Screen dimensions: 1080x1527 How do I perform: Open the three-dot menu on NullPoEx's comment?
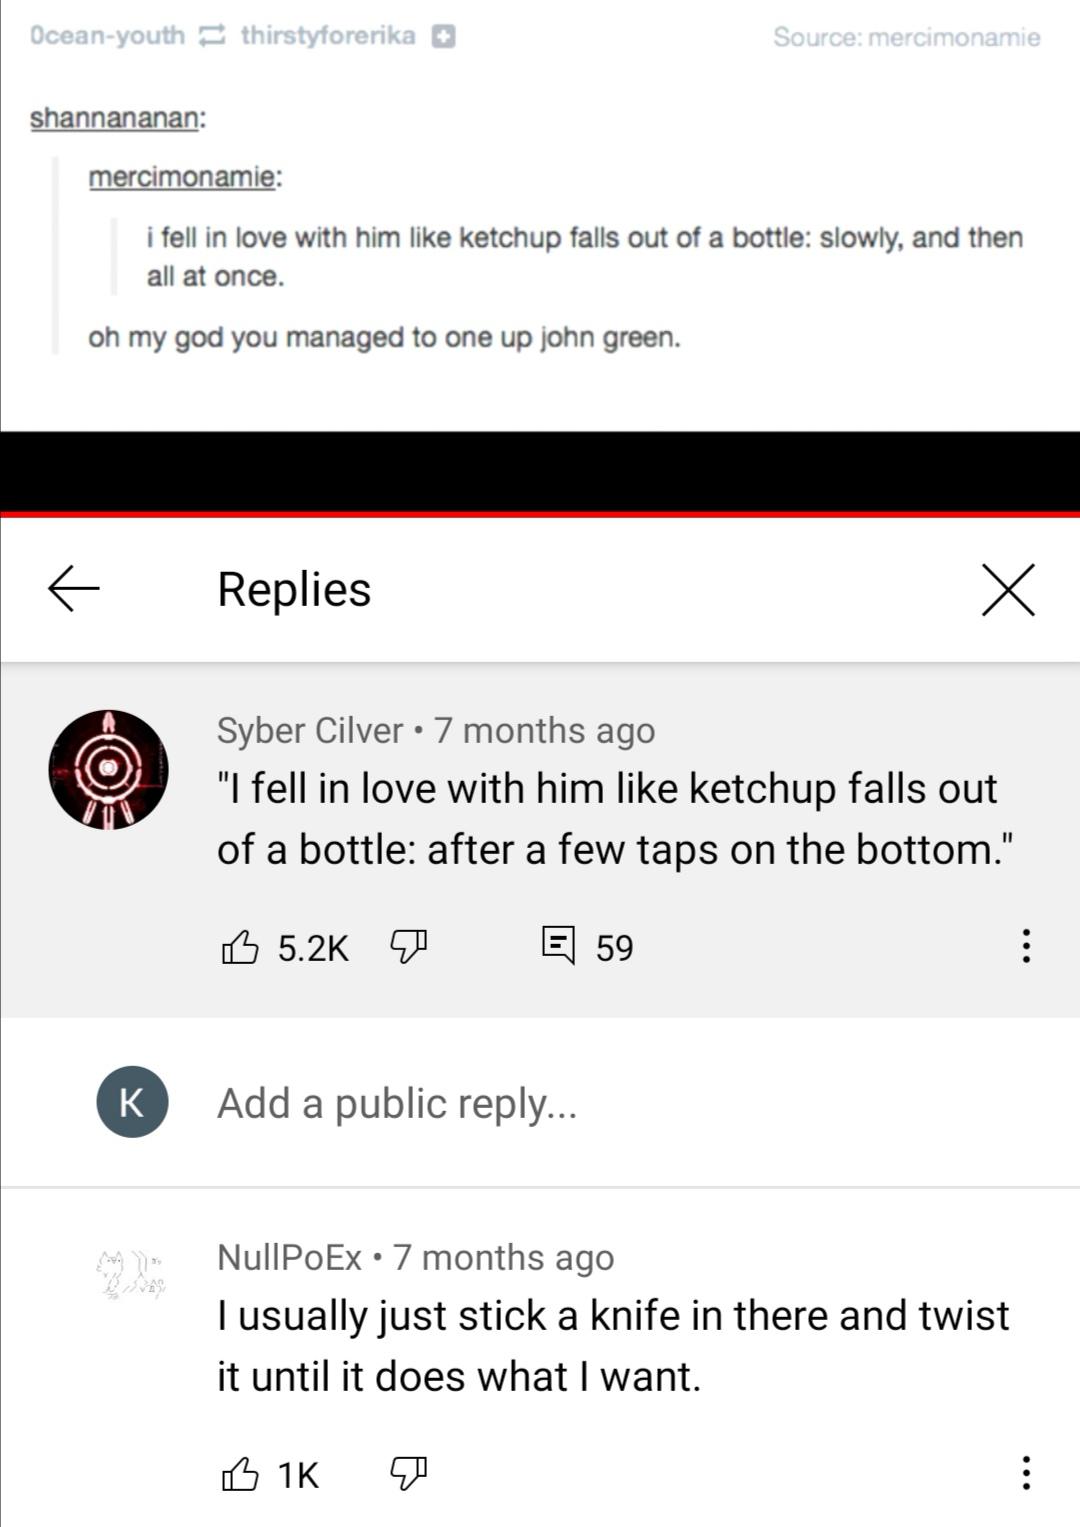pyautogui.click(x=1024, y=1474)
